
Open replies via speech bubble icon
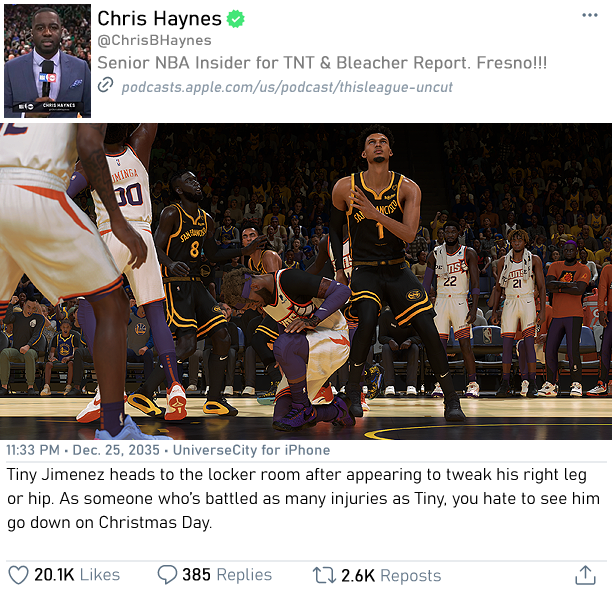(x=167, y=575)
